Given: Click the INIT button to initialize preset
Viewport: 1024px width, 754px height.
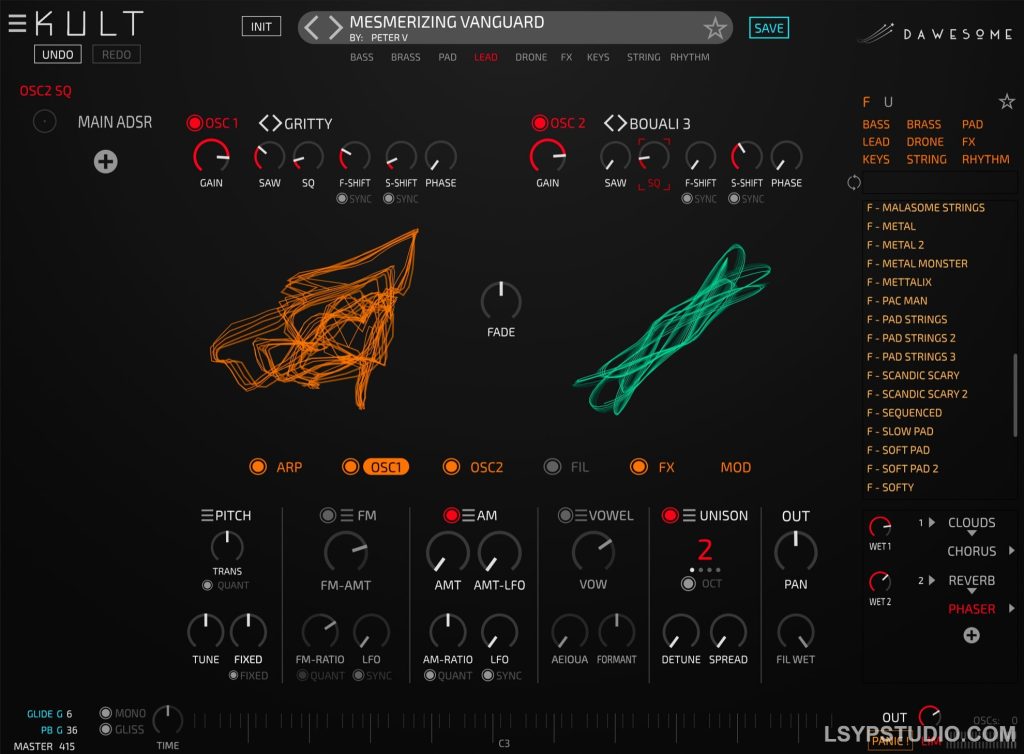Looking at the screenshot, I should click(x=261, y=27).
